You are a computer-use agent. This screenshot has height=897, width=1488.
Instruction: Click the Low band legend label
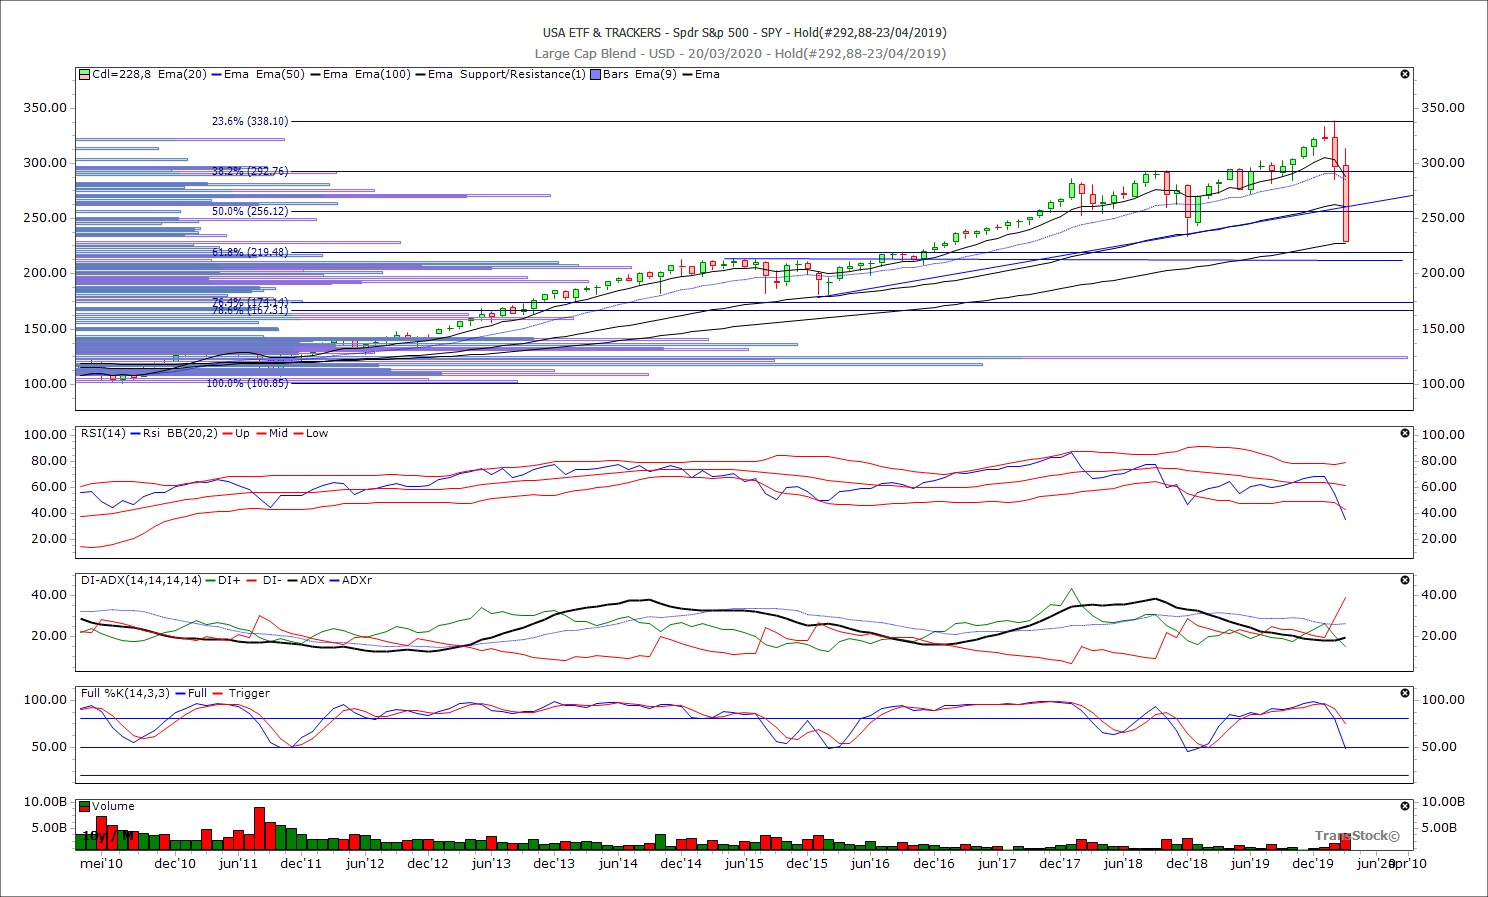click(317, 433)
